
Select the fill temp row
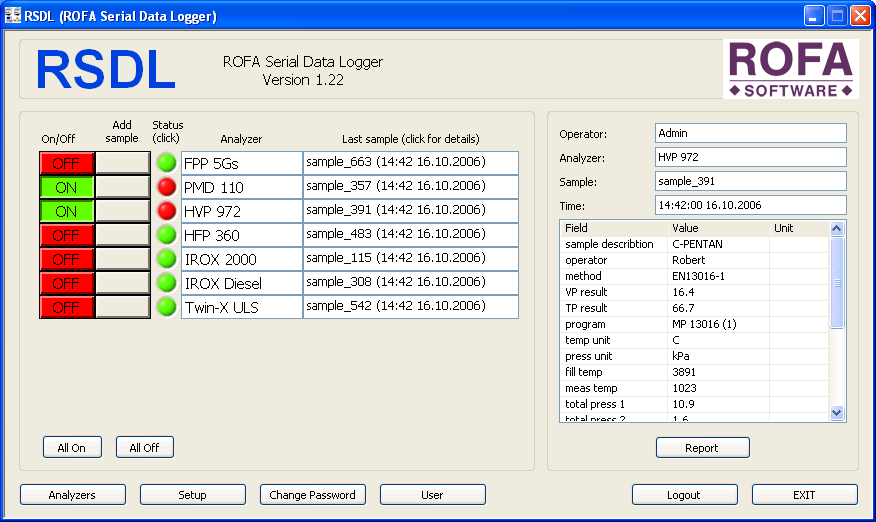694,372
